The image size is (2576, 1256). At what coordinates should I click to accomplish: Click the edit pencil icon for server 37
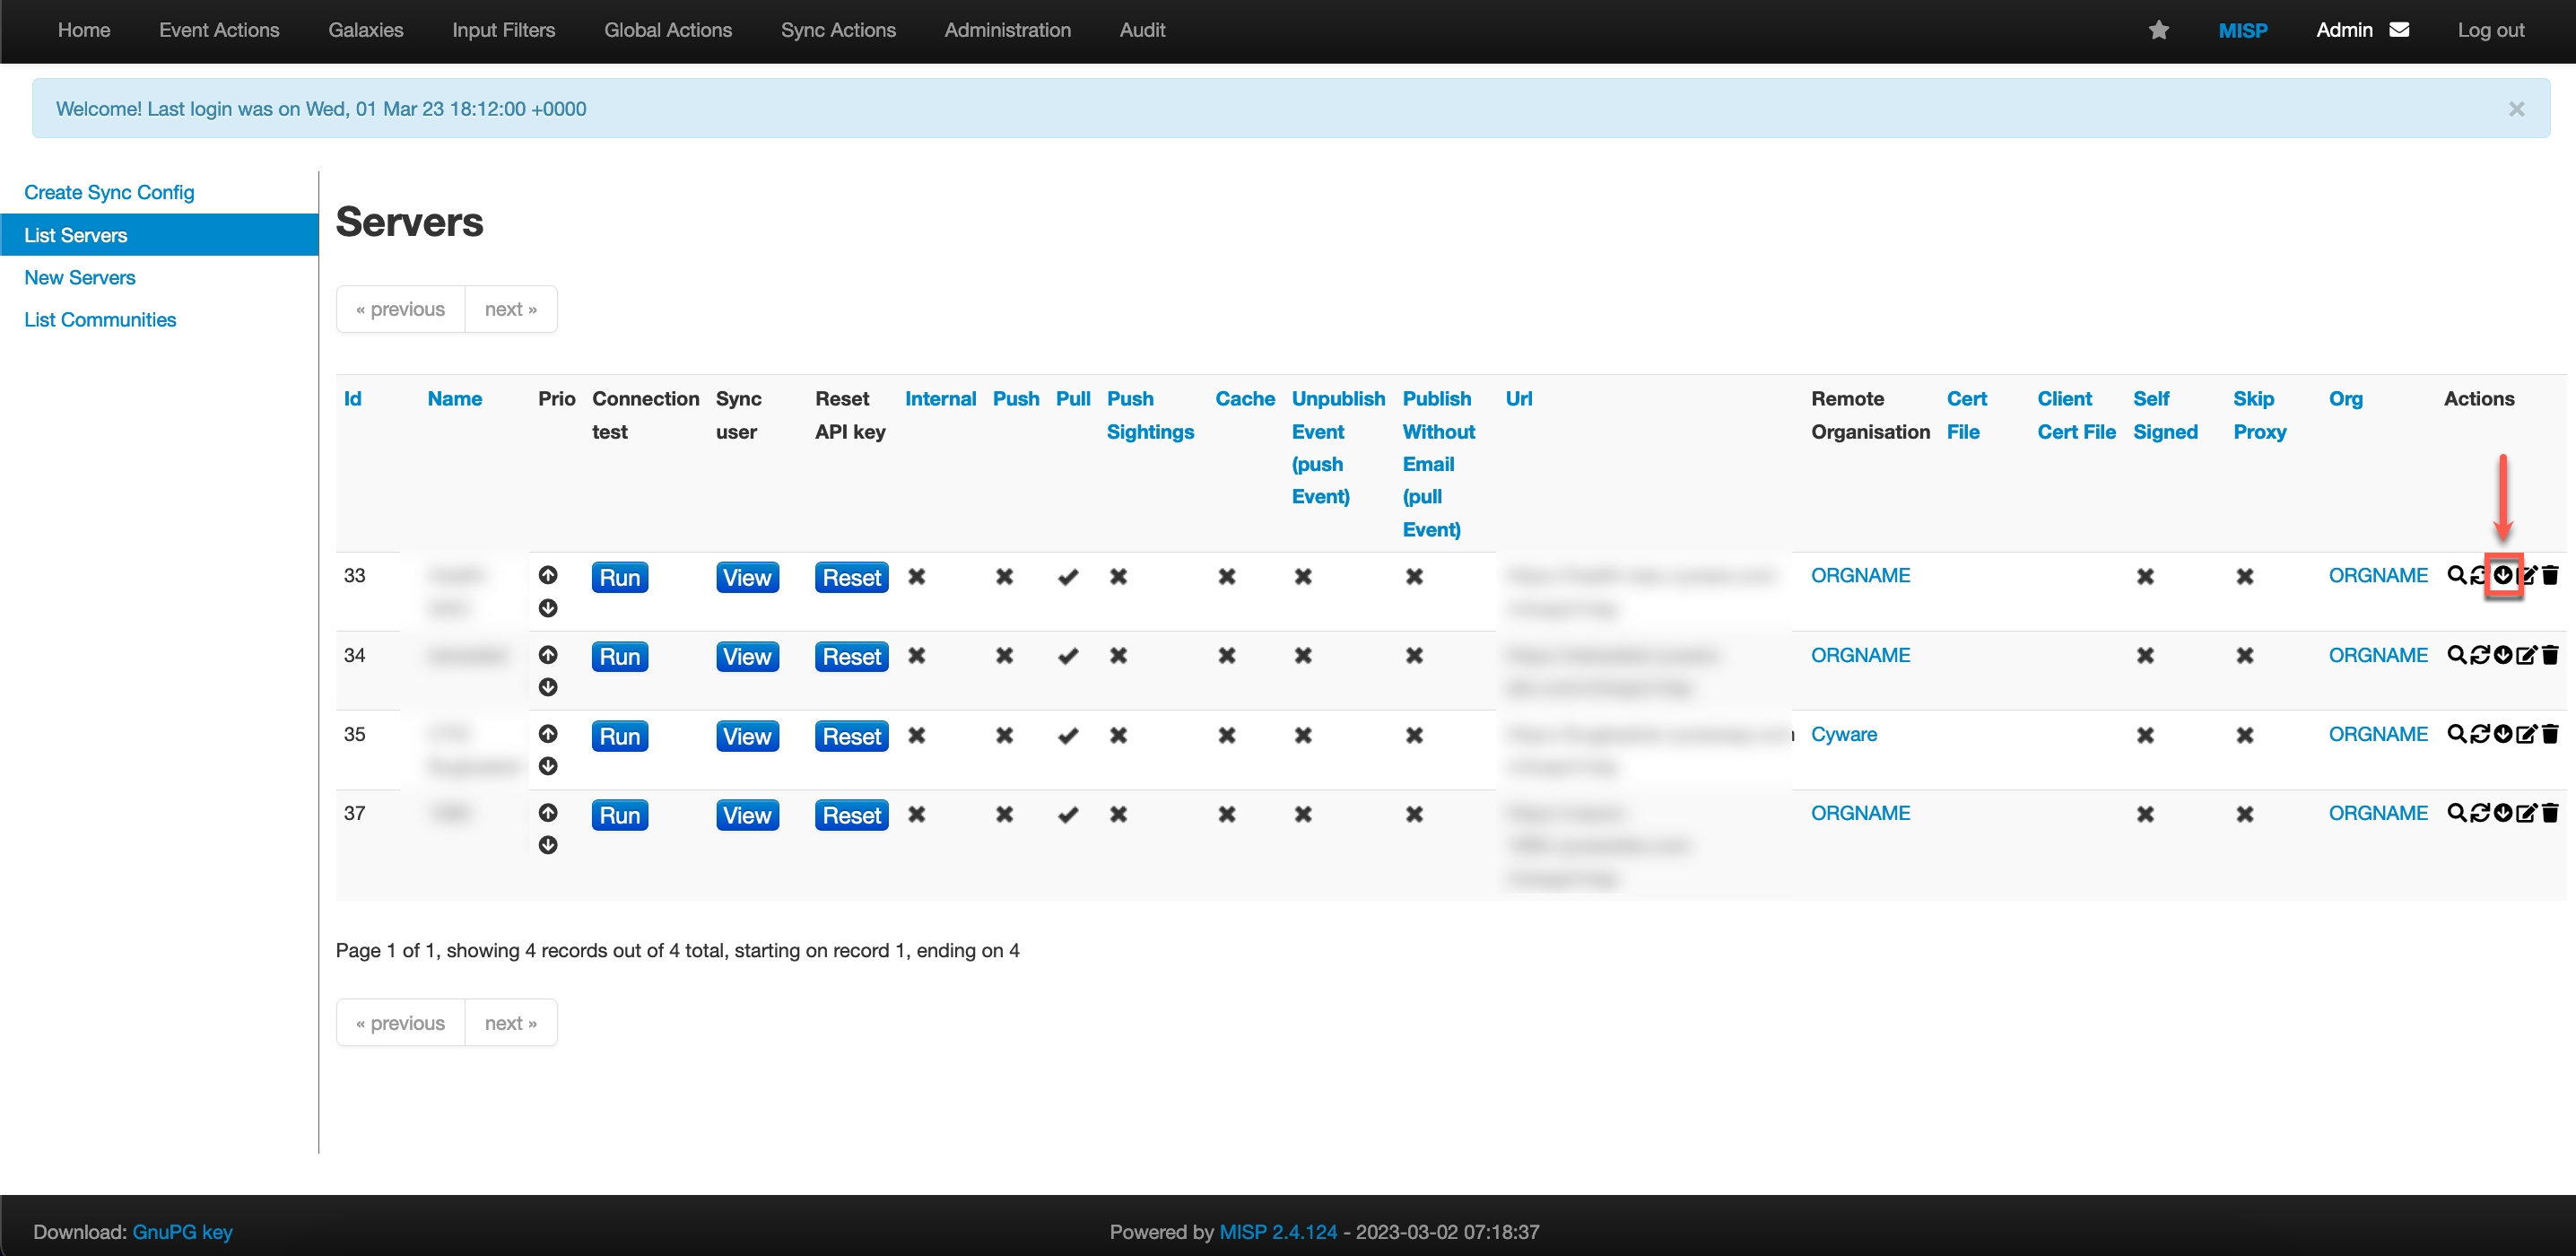tap(2526, 813)
